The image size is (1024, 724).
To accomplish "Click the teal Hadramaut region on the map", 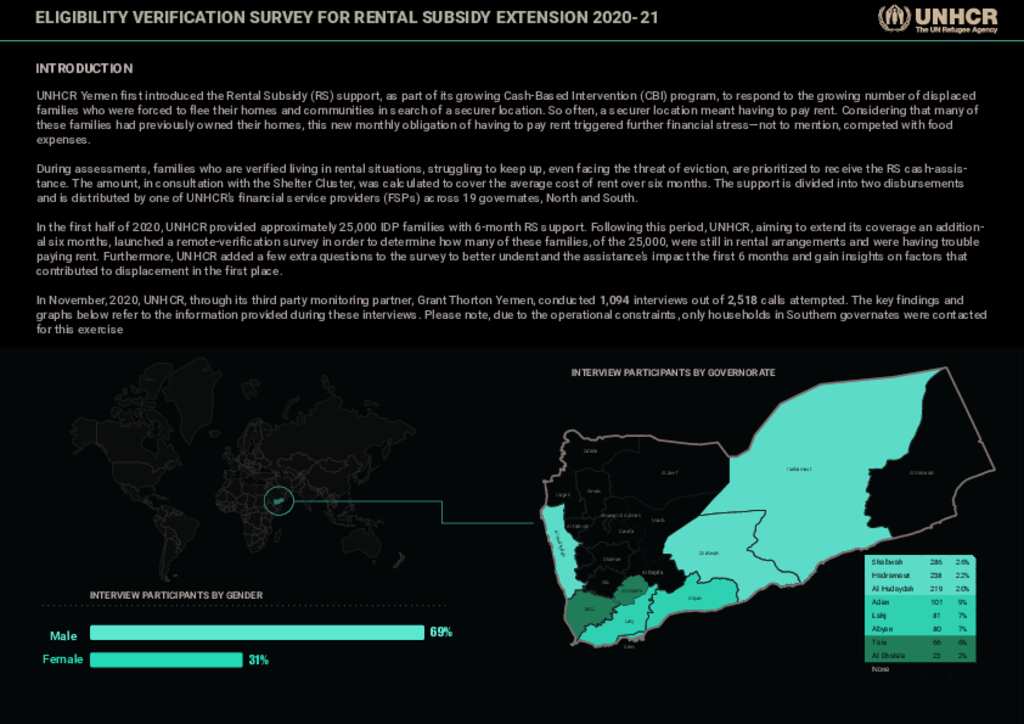I will point(799,468).
